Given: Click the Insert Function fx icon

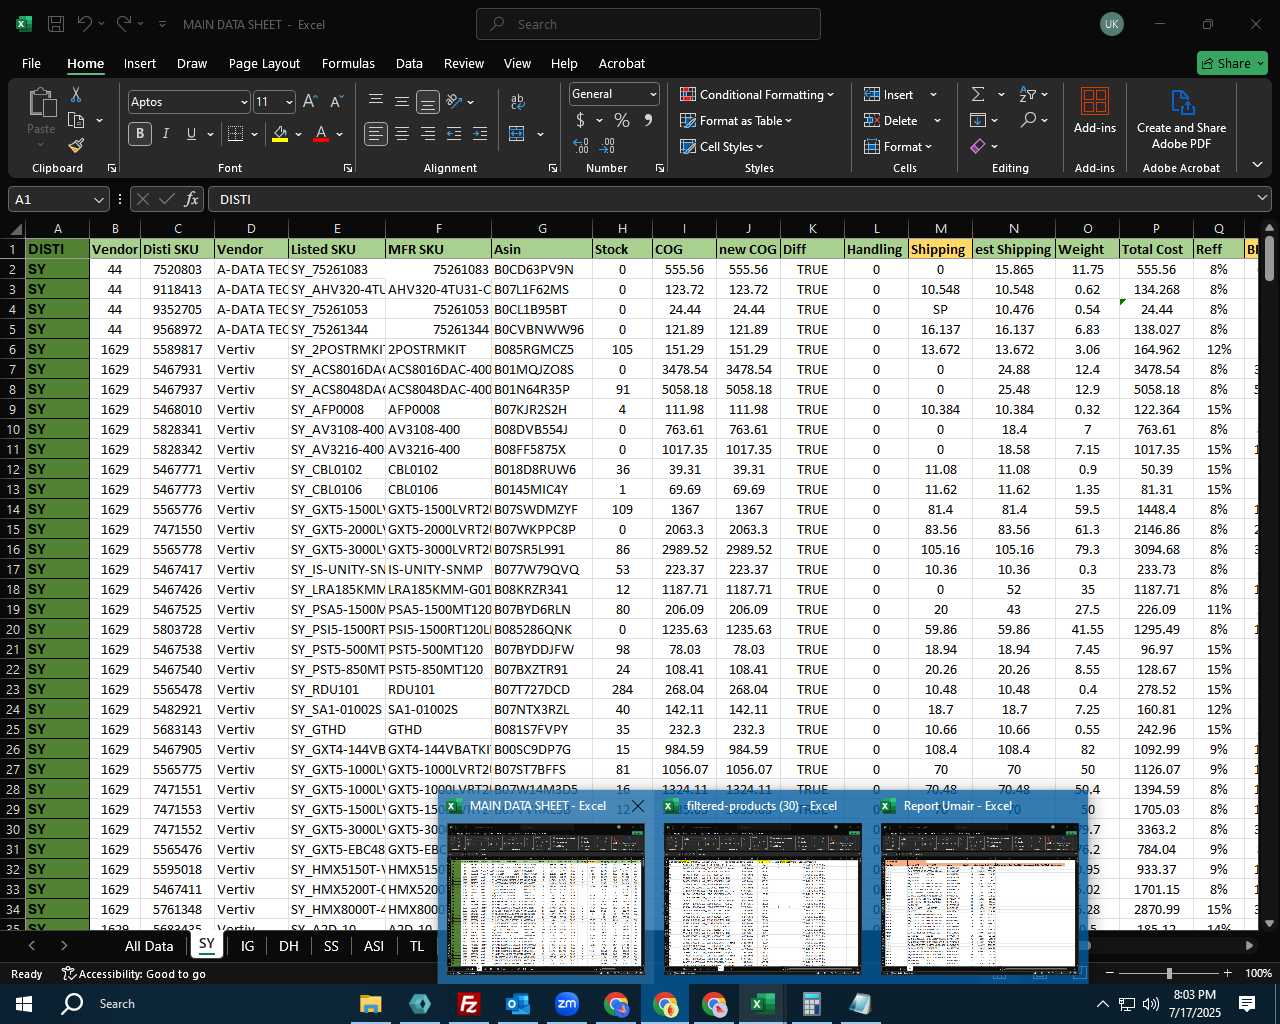Looking at the screenshot, I should coord(192,199).
